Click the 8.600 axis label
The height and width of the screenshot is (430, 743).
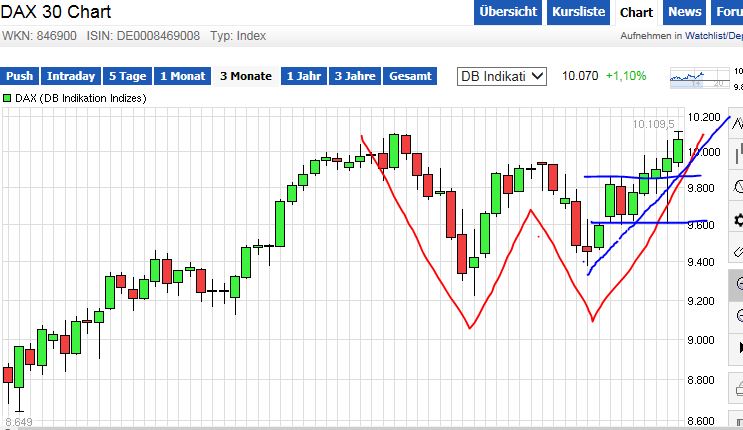(x=701, y=421)
